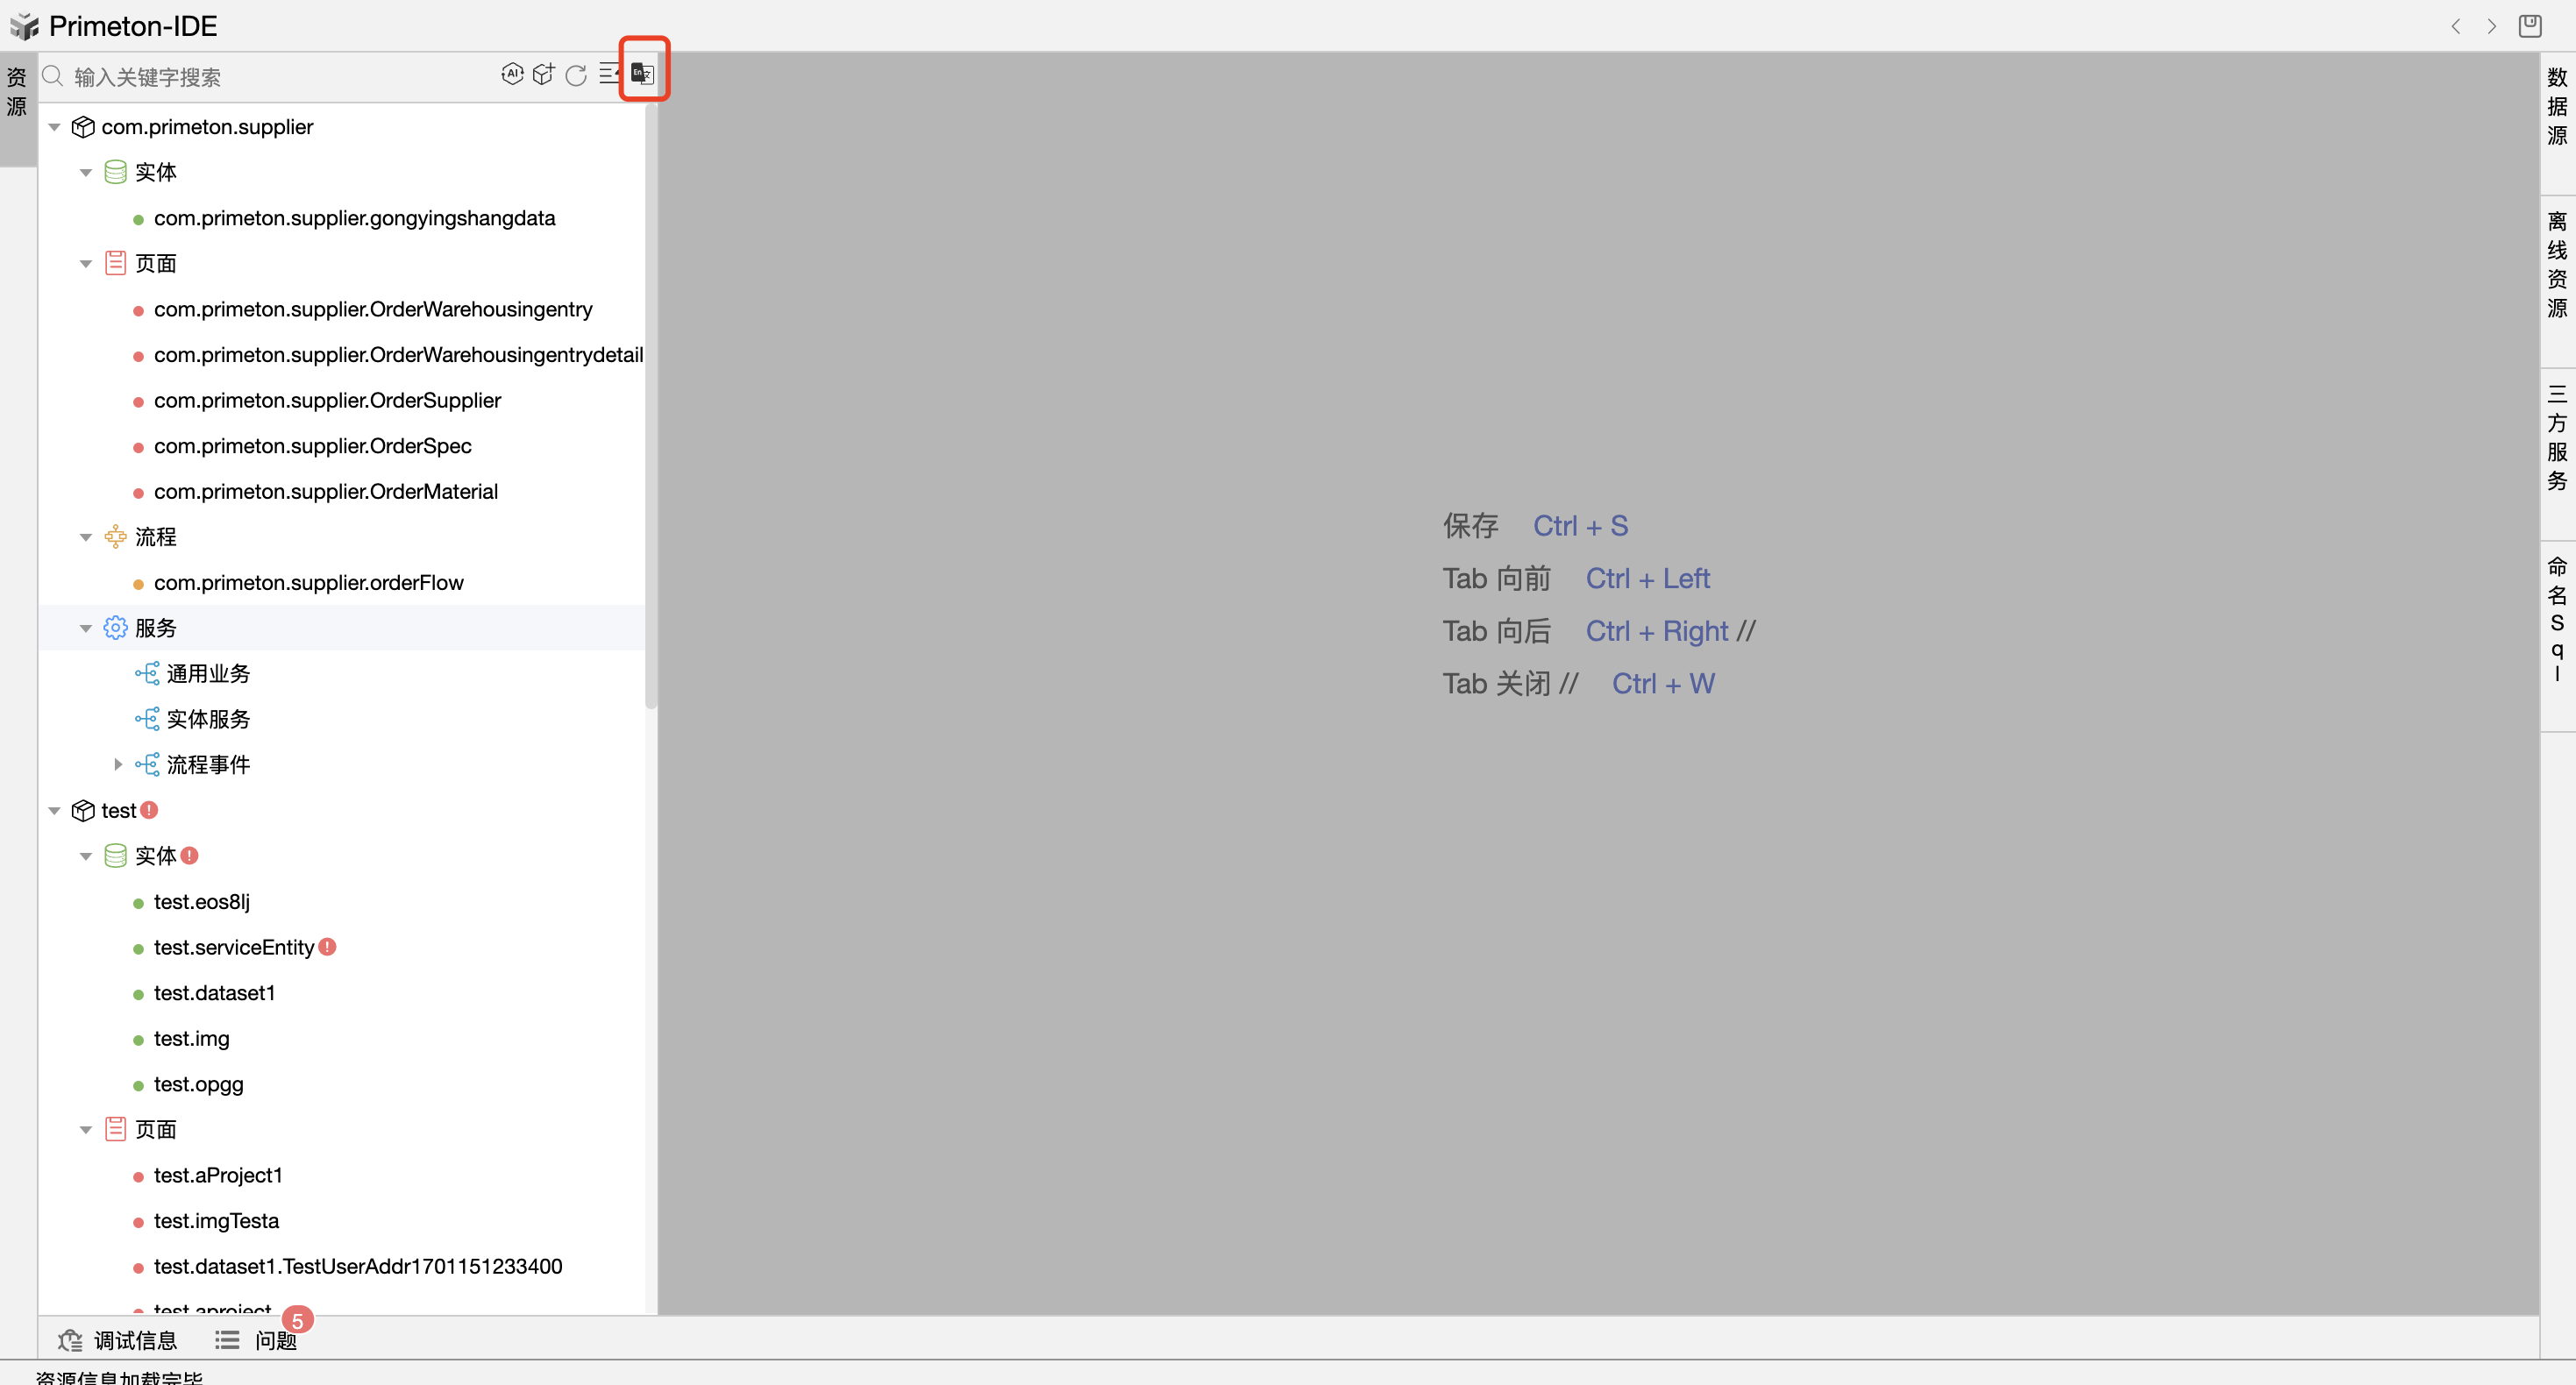2576x1385 pixels.
Task: Click the highlighted translate (En/中) icon
Action: pos(642,72)
